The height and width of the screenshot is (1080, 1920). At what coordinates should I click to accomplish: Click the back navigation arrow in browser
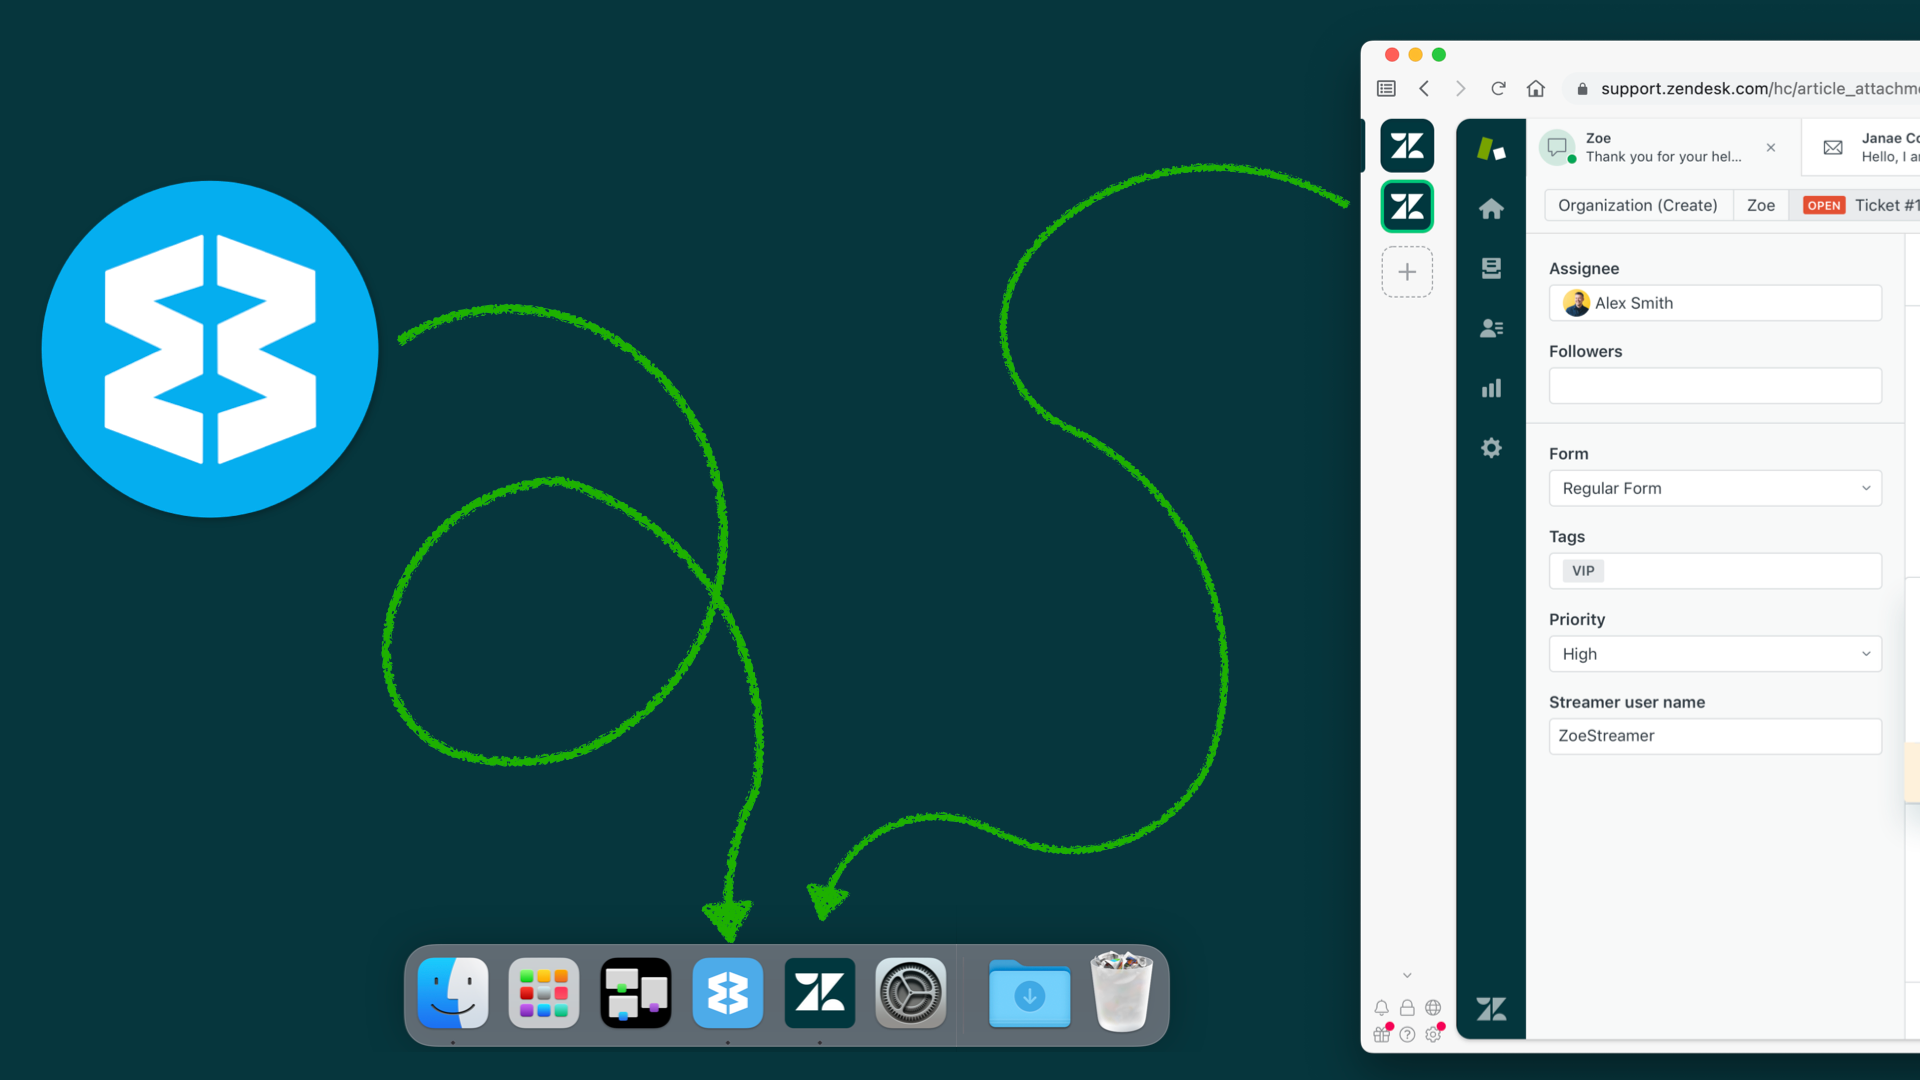[x=1424, y=88]
